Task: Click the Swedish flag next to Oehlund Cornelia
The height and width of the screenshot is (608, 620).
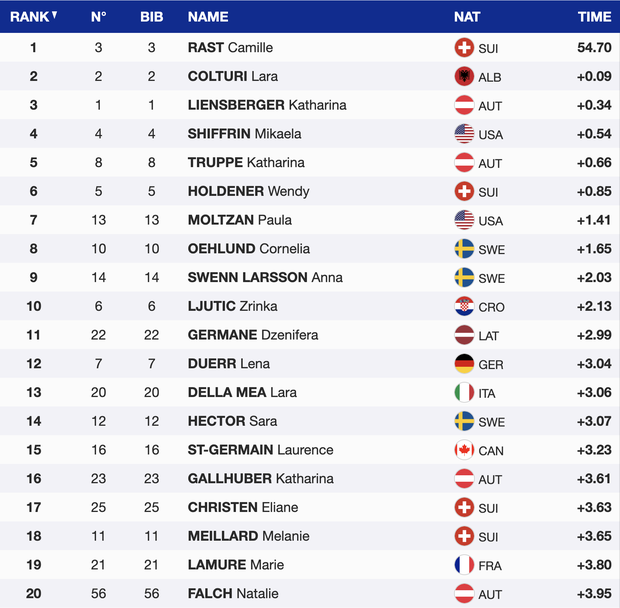Action: coord(464,249)
